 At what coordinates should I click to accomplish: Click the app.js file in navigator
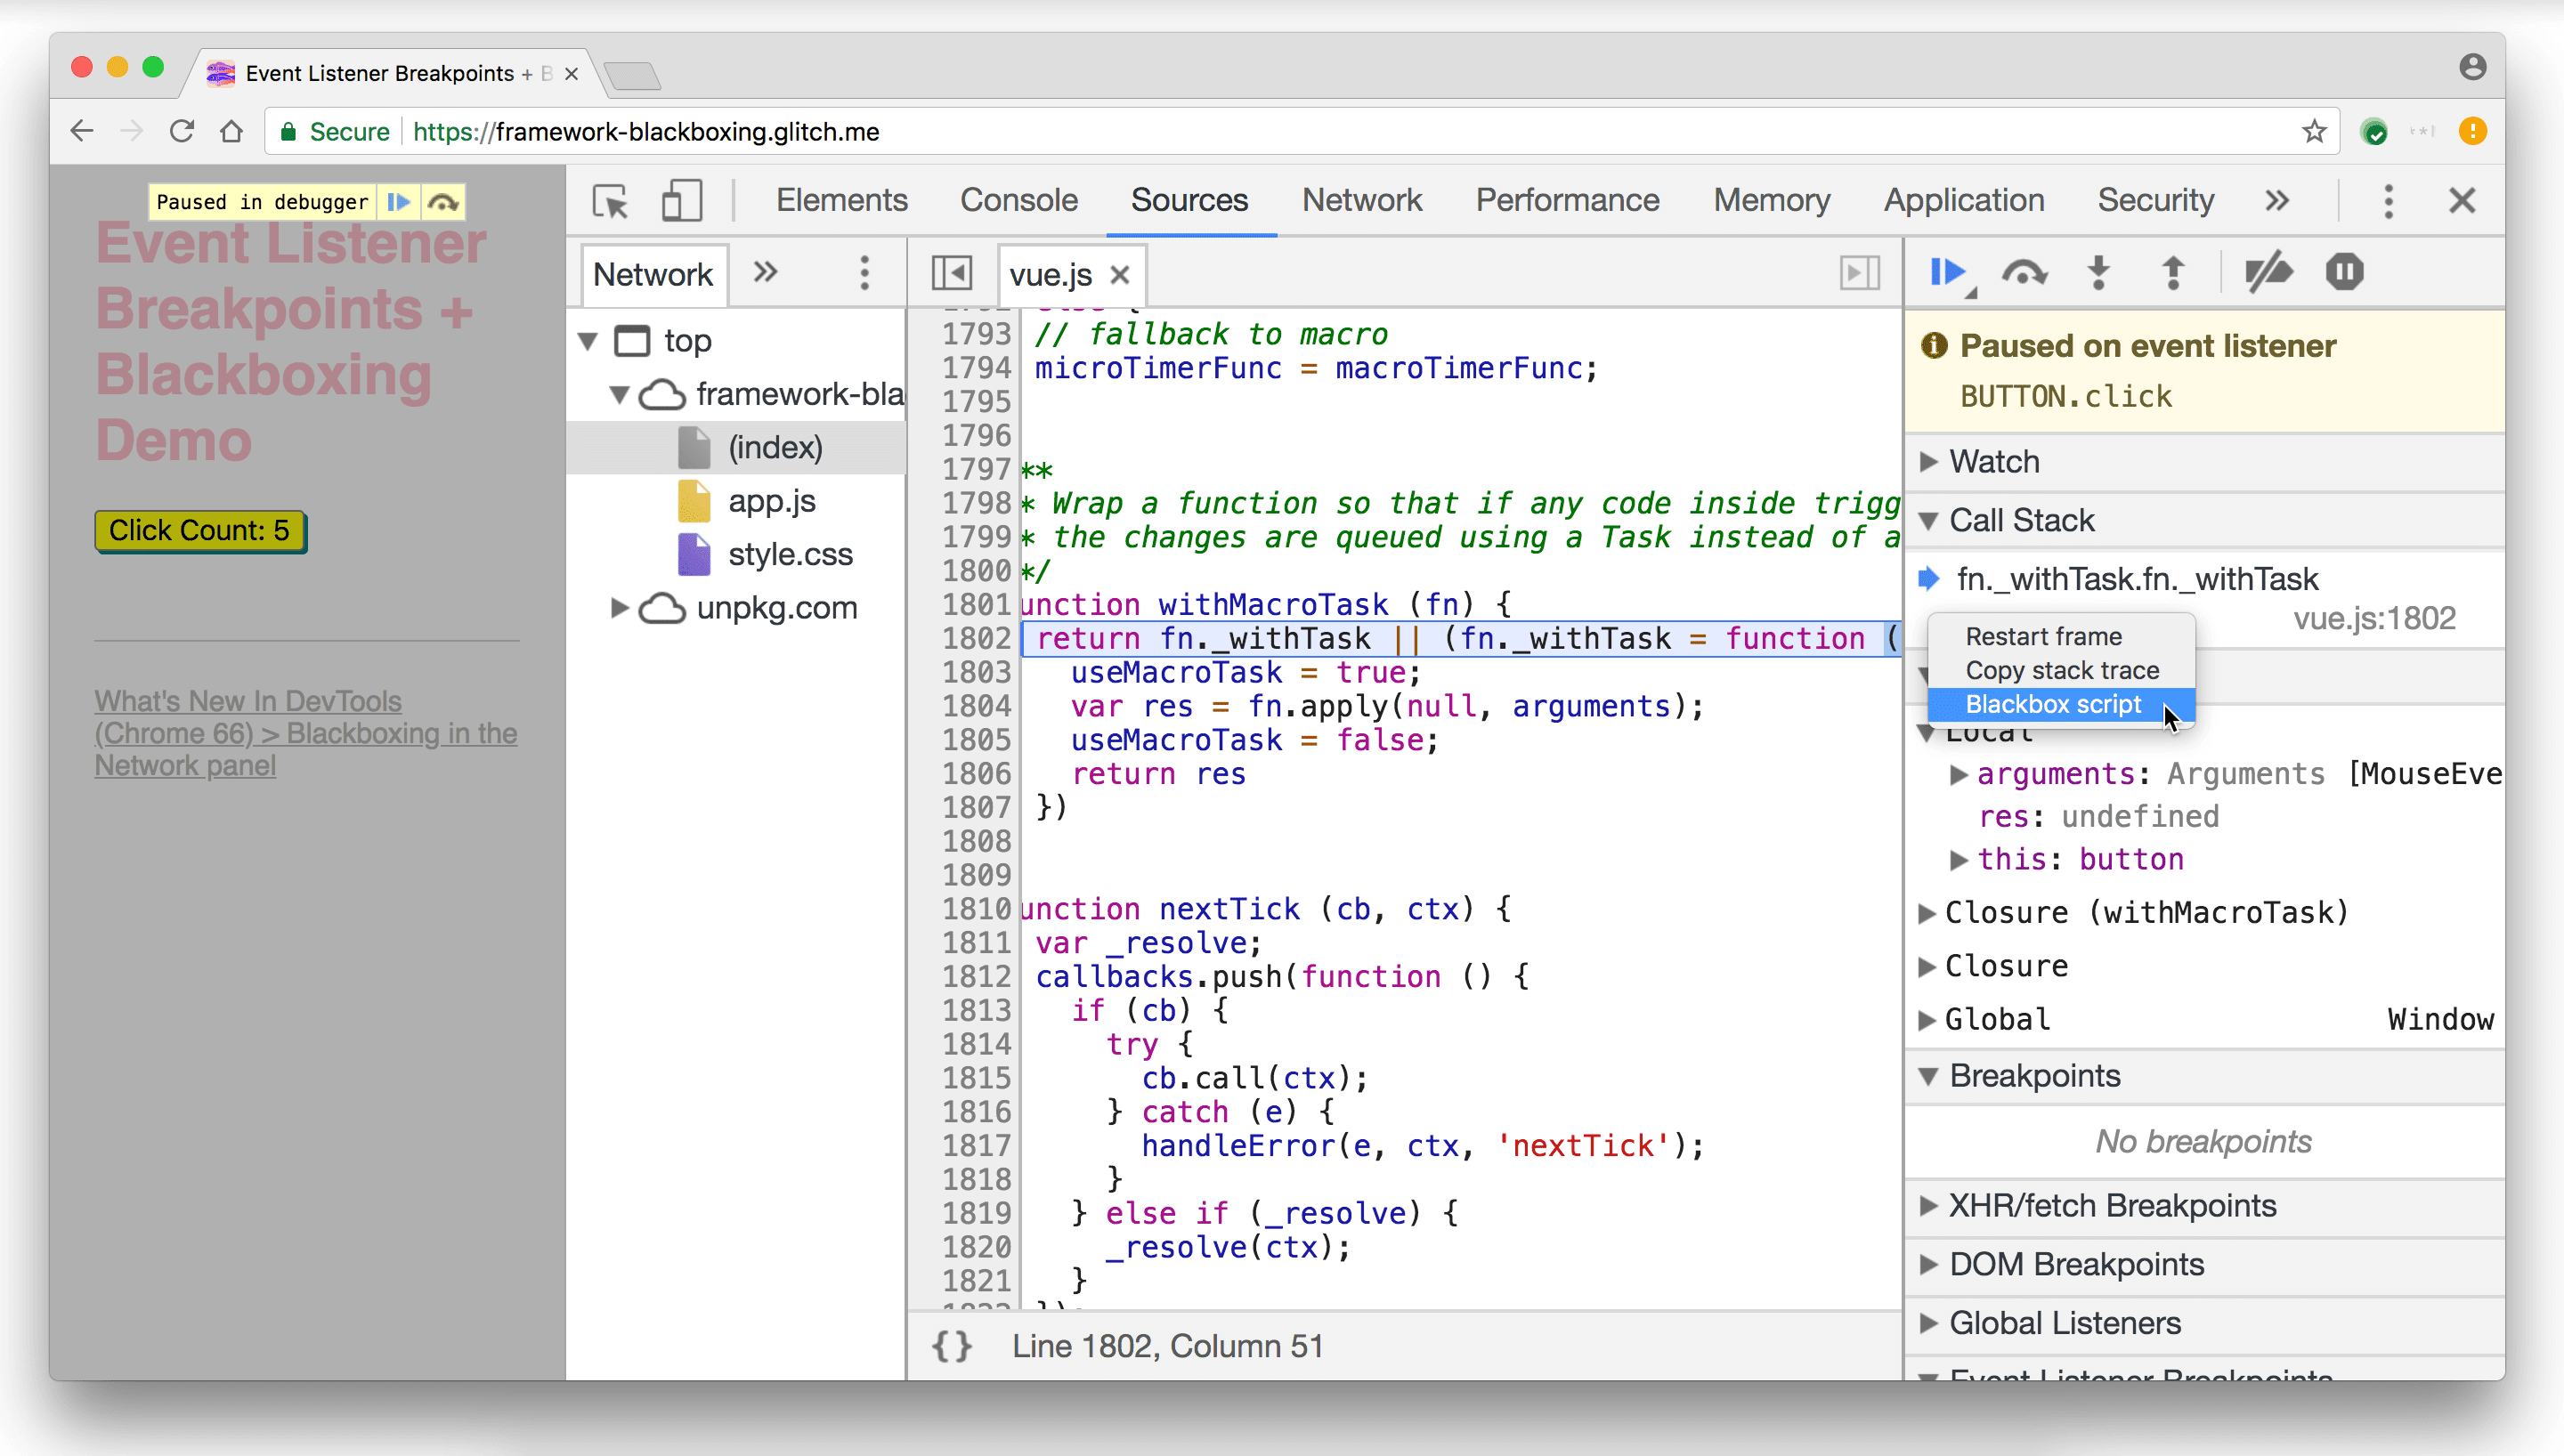tap(771, 500)
